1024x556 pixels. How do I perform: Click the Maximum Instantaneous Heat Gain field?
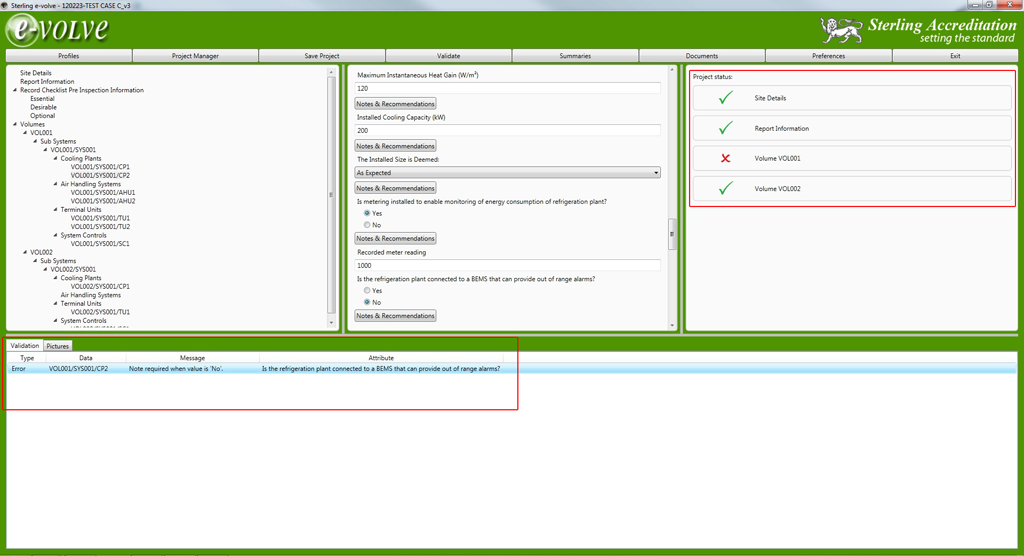(x=507, y=88)
